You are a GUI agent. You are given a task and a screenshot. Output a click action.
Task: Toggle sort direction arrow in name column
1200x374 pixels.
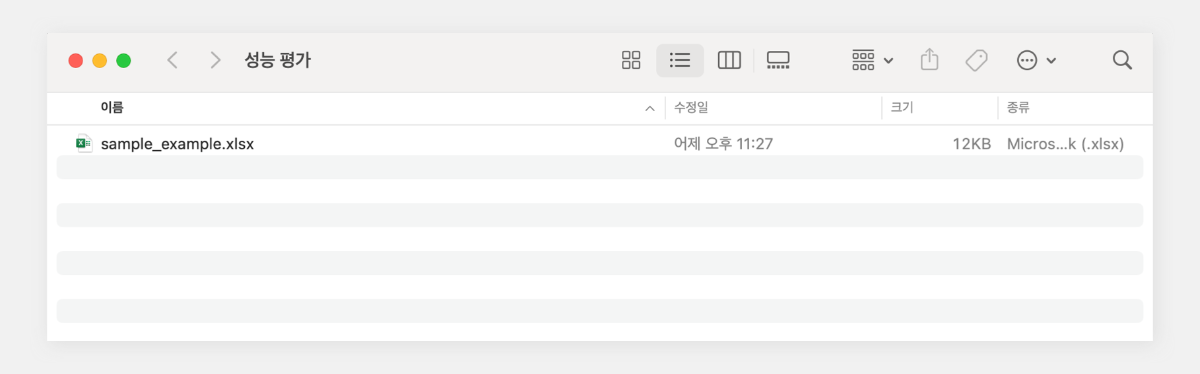[x=651, y=107]
